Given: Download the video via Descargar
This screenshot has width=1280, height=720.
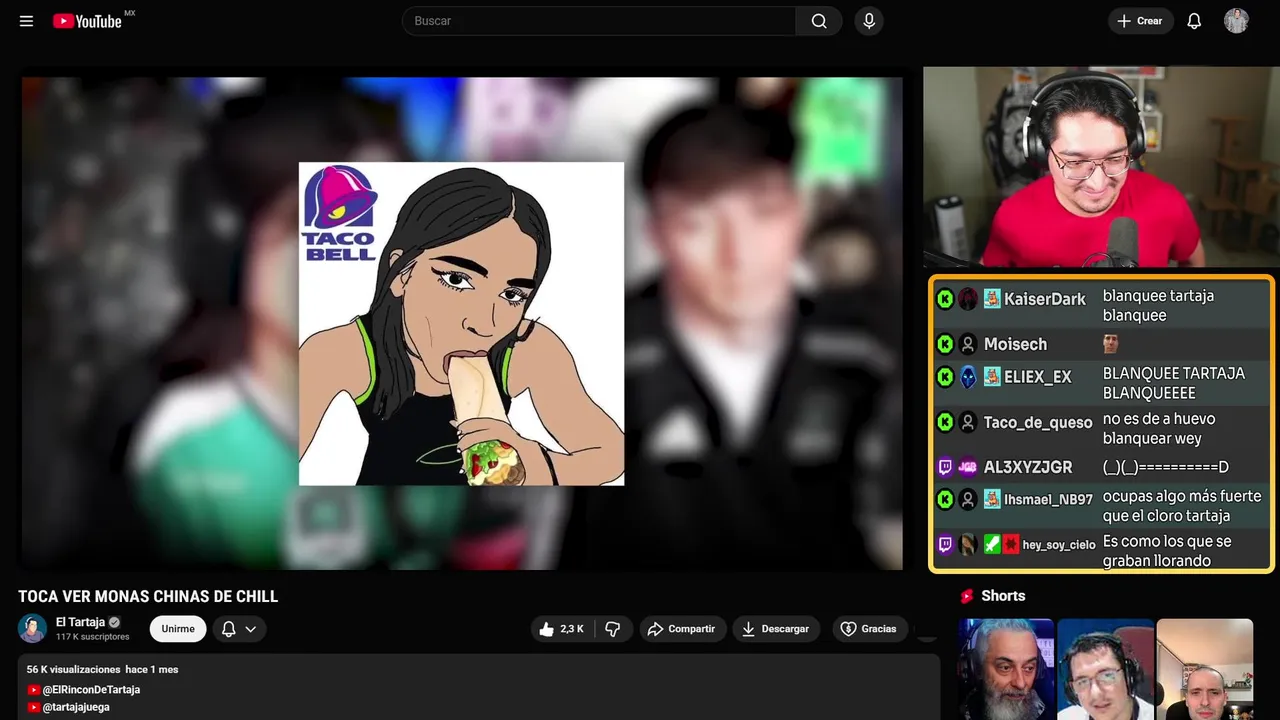Looking at the screenshot, I should (776, 629).
